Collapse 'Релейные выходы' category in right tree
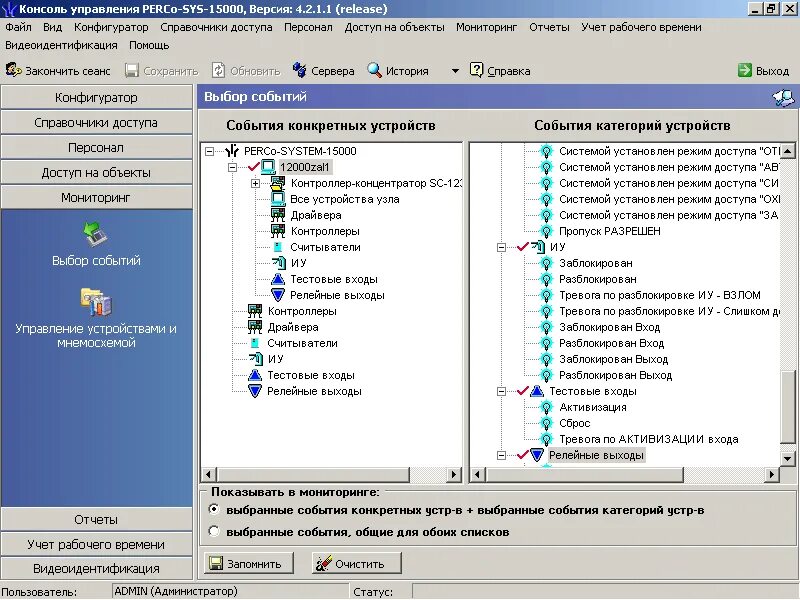Screen dimensions: 800x600 tap(502, 455)
